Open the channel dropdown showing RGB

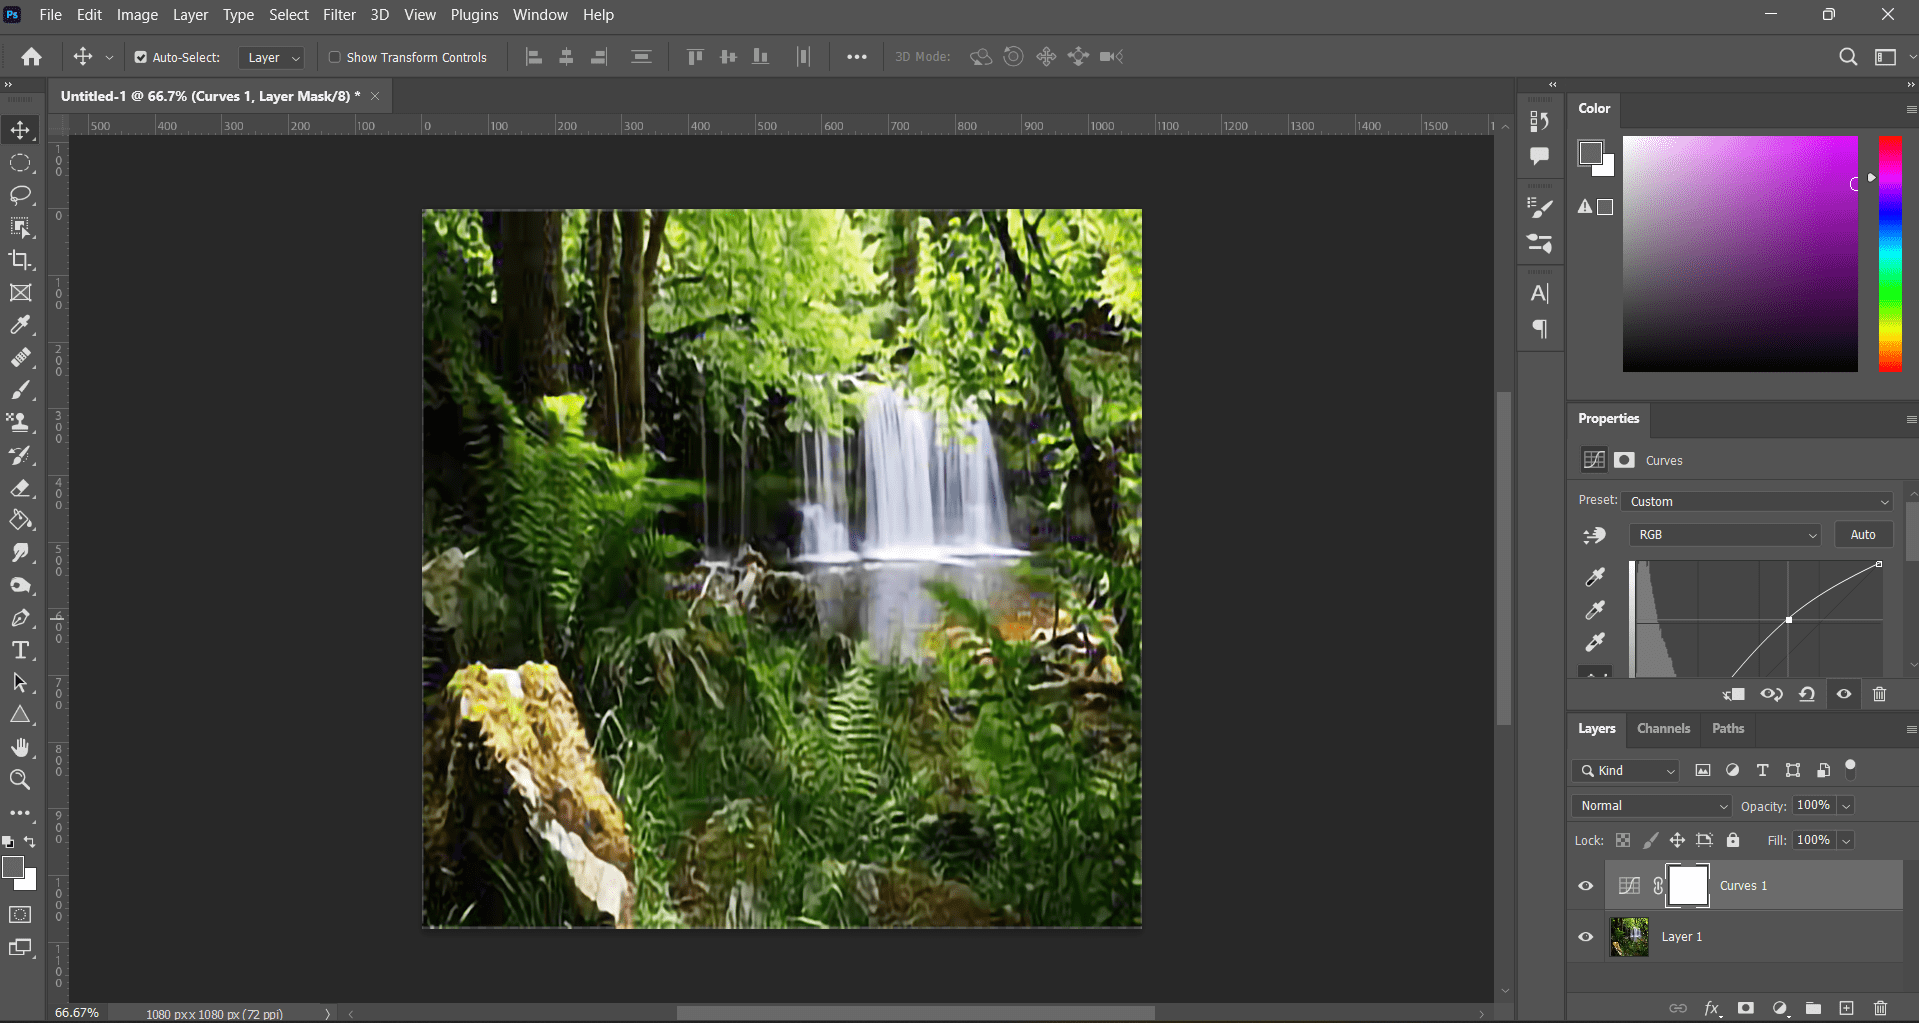click(x=1724, y=534)
